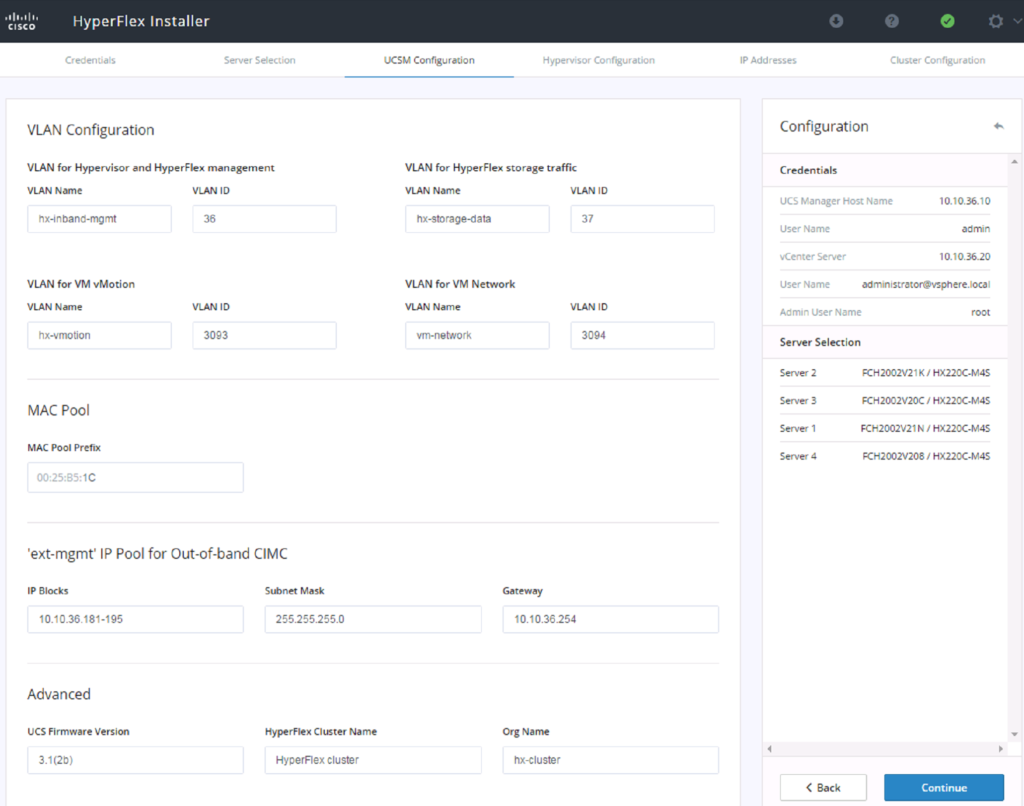Click the hx-inband-mgmt VLAN Name field
The image size is (1024, 806).
(99, 219)
